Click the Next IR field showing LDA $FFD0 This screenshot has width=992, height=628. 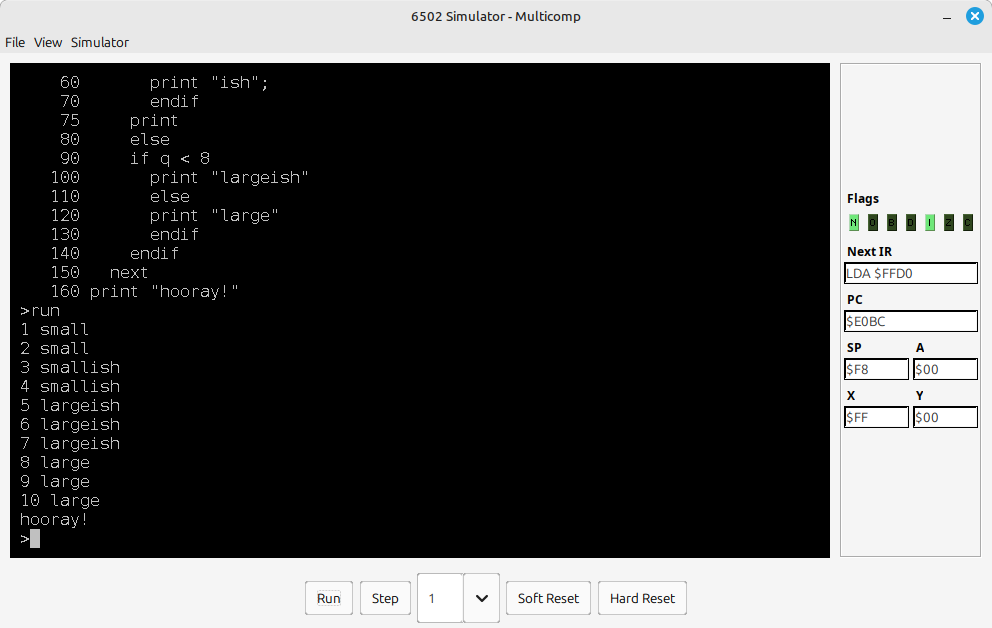pyautogui.click(x=911, y=273)
